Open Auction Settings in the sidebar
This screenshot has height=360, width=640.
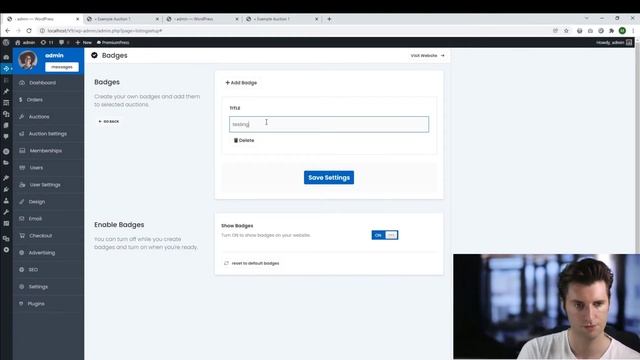[x=48, y=134]
